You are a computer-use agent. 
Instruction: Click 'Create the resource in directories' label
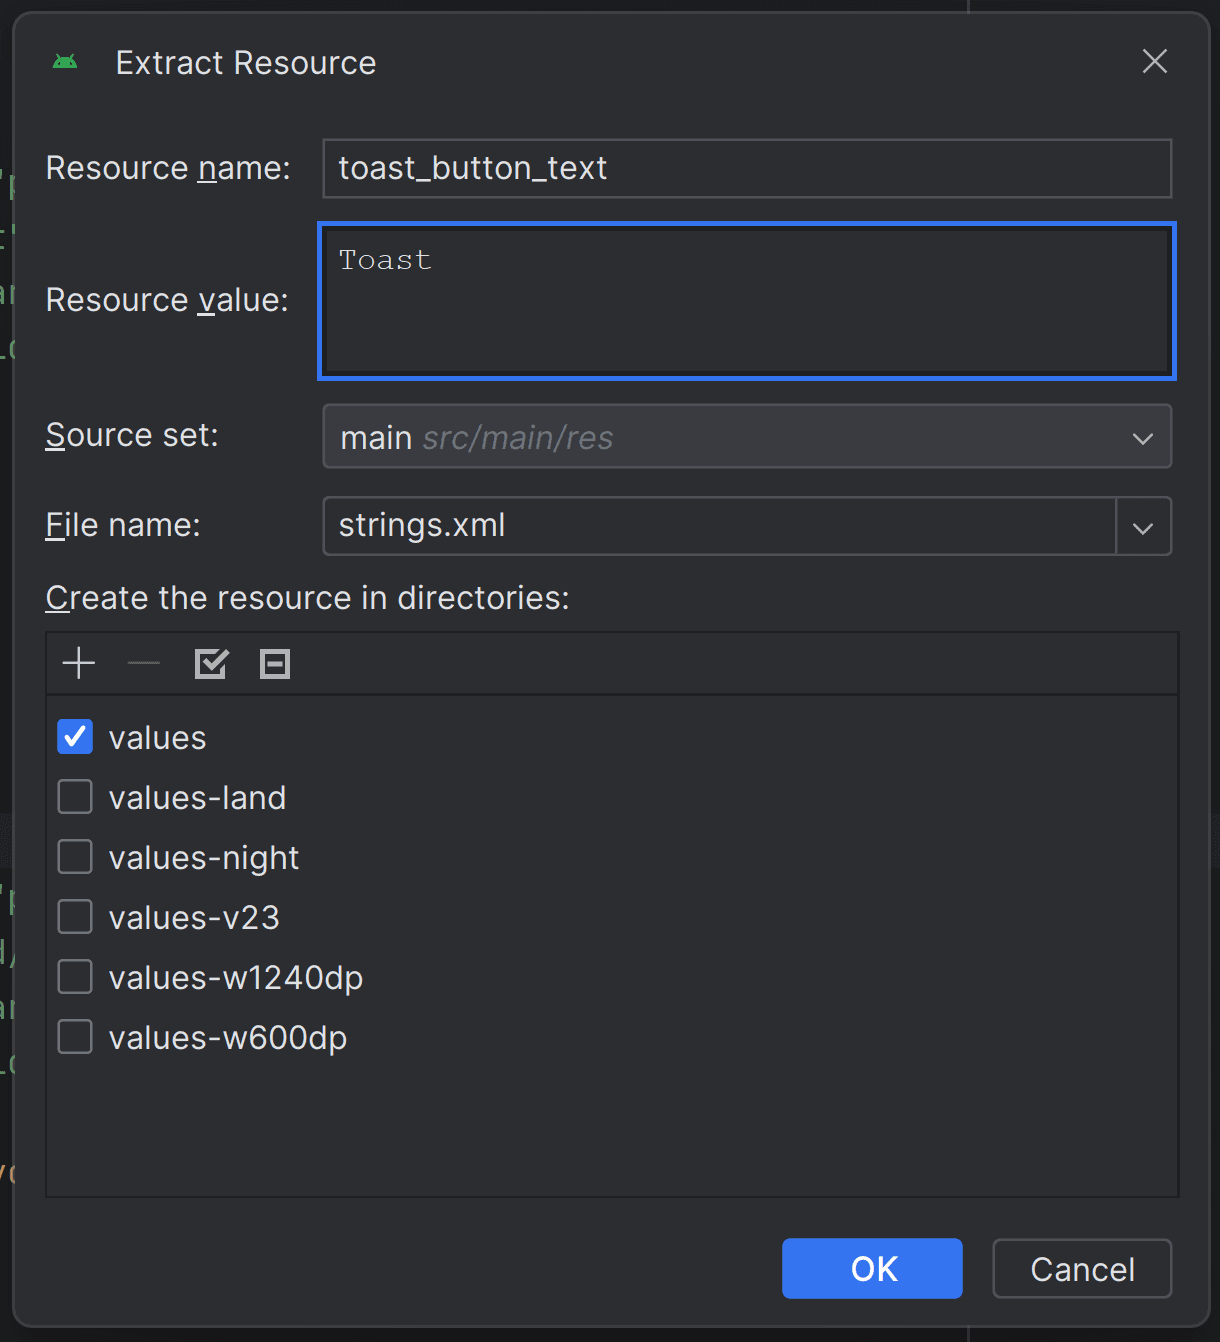pos(307,598)
